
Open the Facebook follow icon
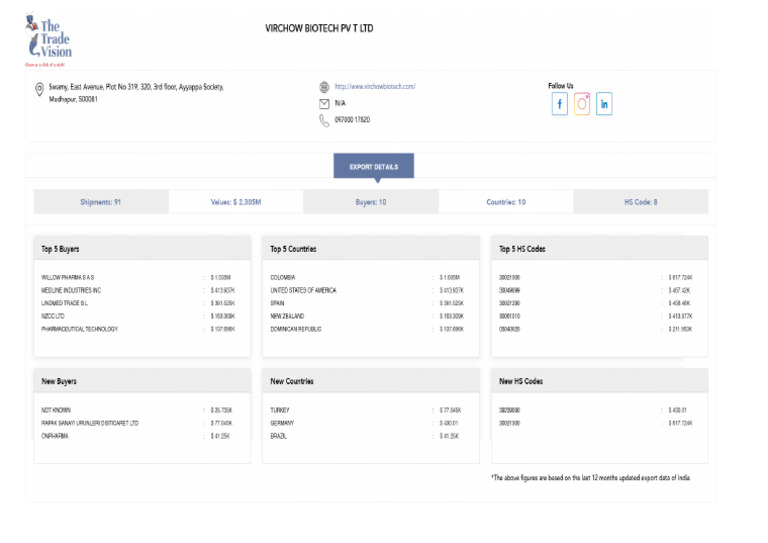point(559,104)
